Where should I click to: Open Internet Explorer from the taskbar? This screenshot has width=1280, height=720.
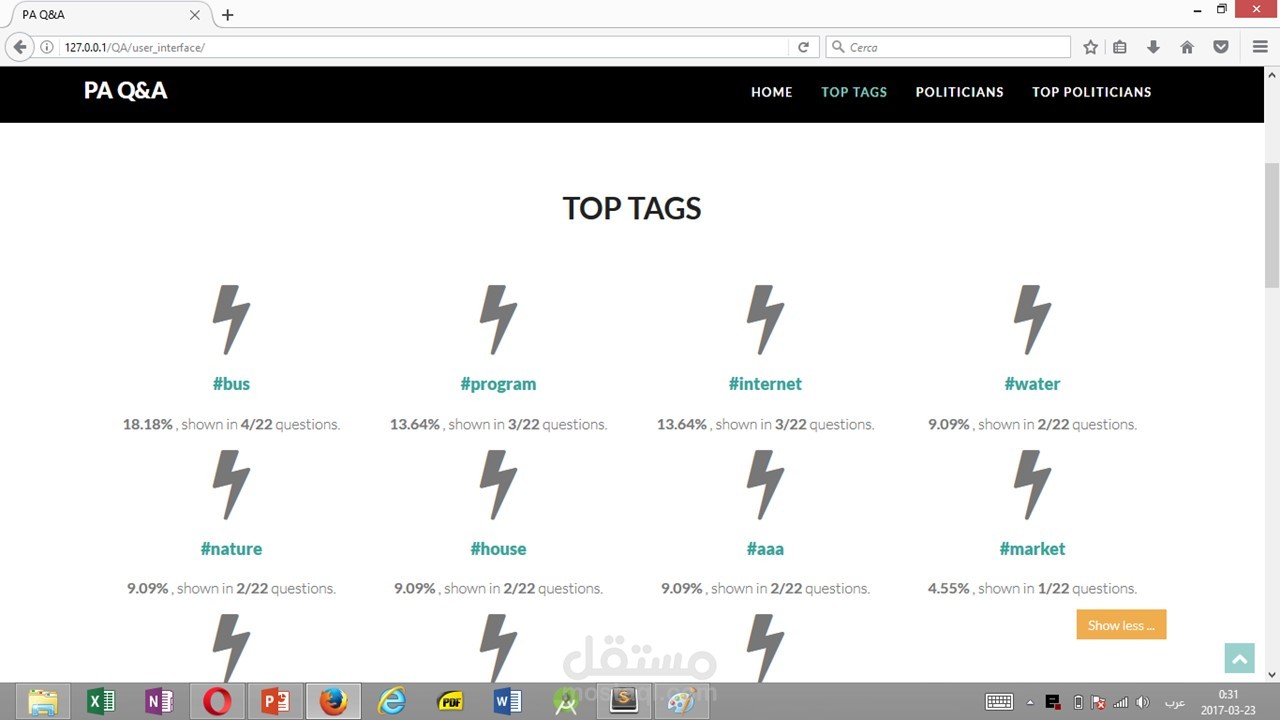[x=391, y=702]
